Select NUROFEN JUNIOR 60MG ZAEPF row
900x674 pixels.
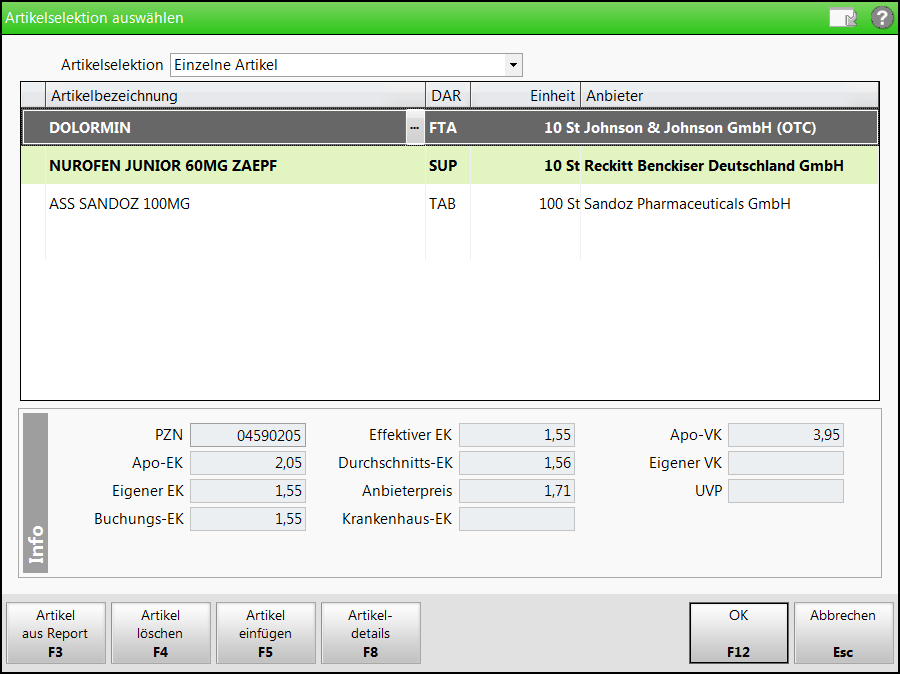pos(450,165)
